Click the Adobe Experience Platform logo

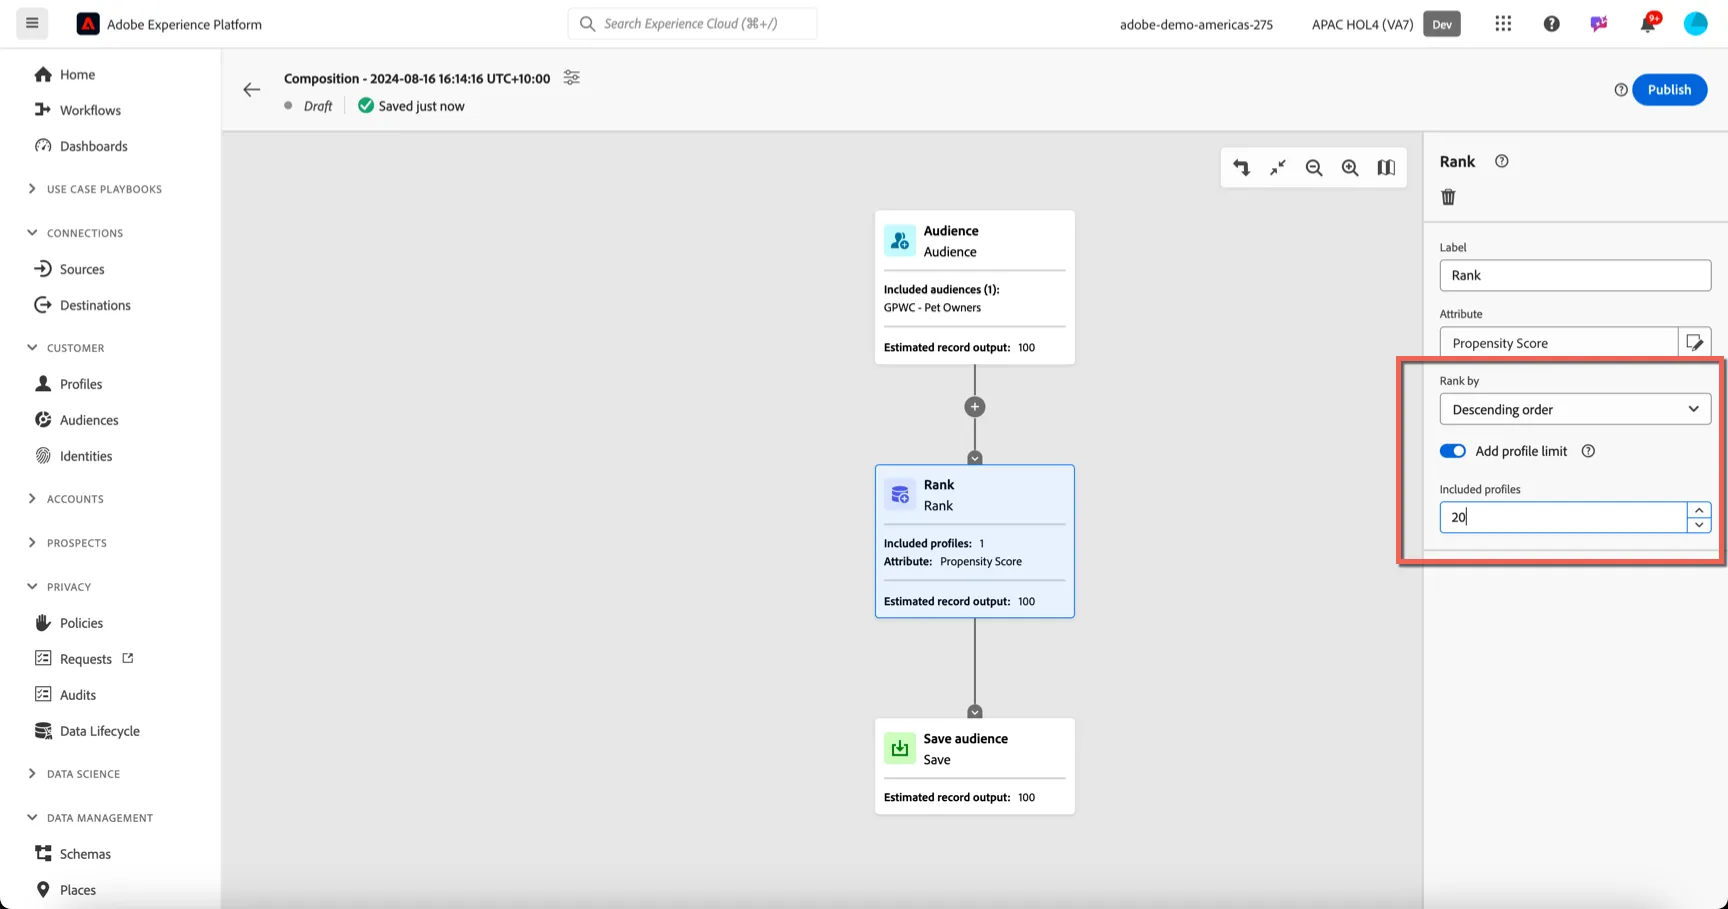click(x=88, y=24)
